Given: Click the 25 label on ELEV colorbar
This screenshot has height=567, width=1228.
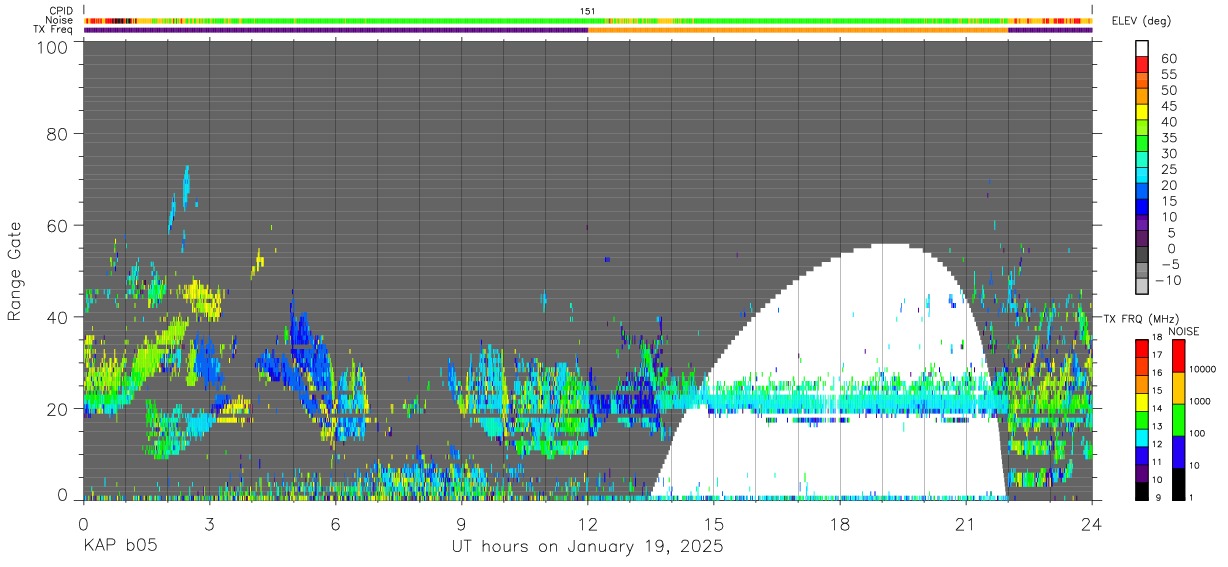Looking at the screenshot, I should [x=1167, y=170].
